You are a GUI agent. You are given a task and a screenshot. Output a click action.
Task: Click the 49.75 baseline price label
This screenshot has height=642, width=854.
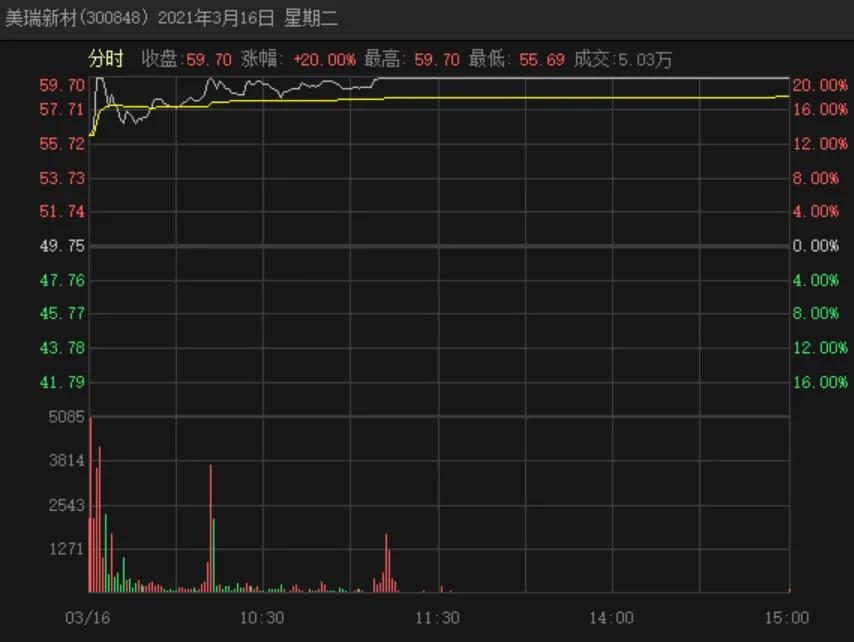click(62, 246)
